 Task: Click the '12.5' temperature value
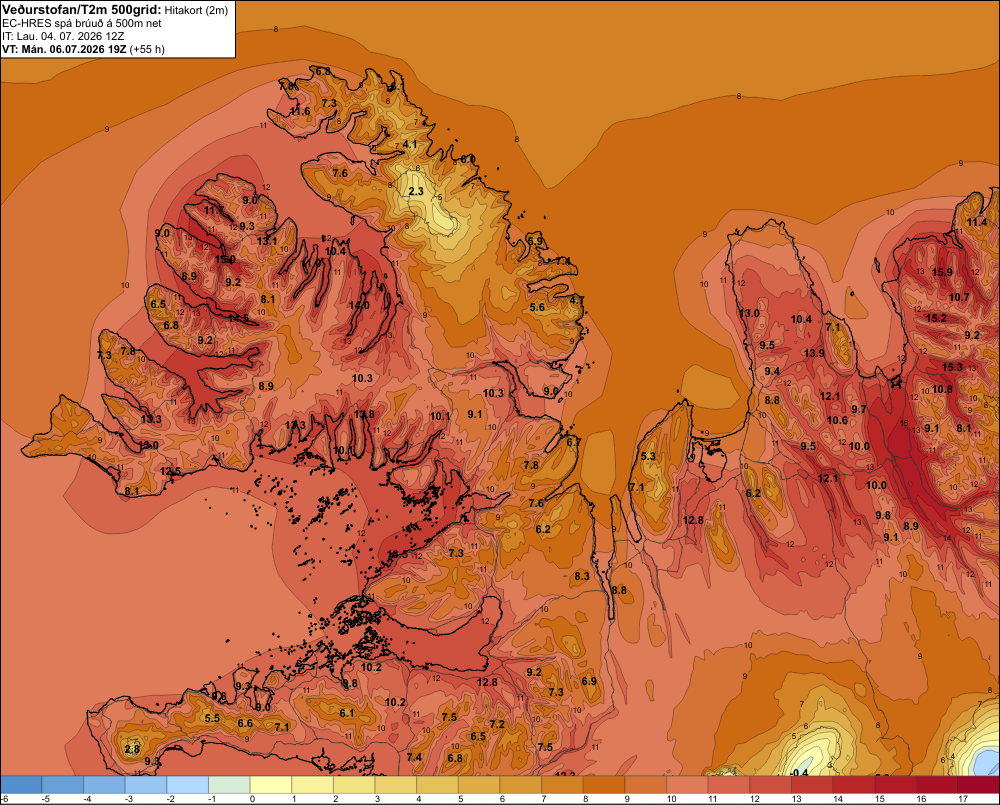[170, 471]
